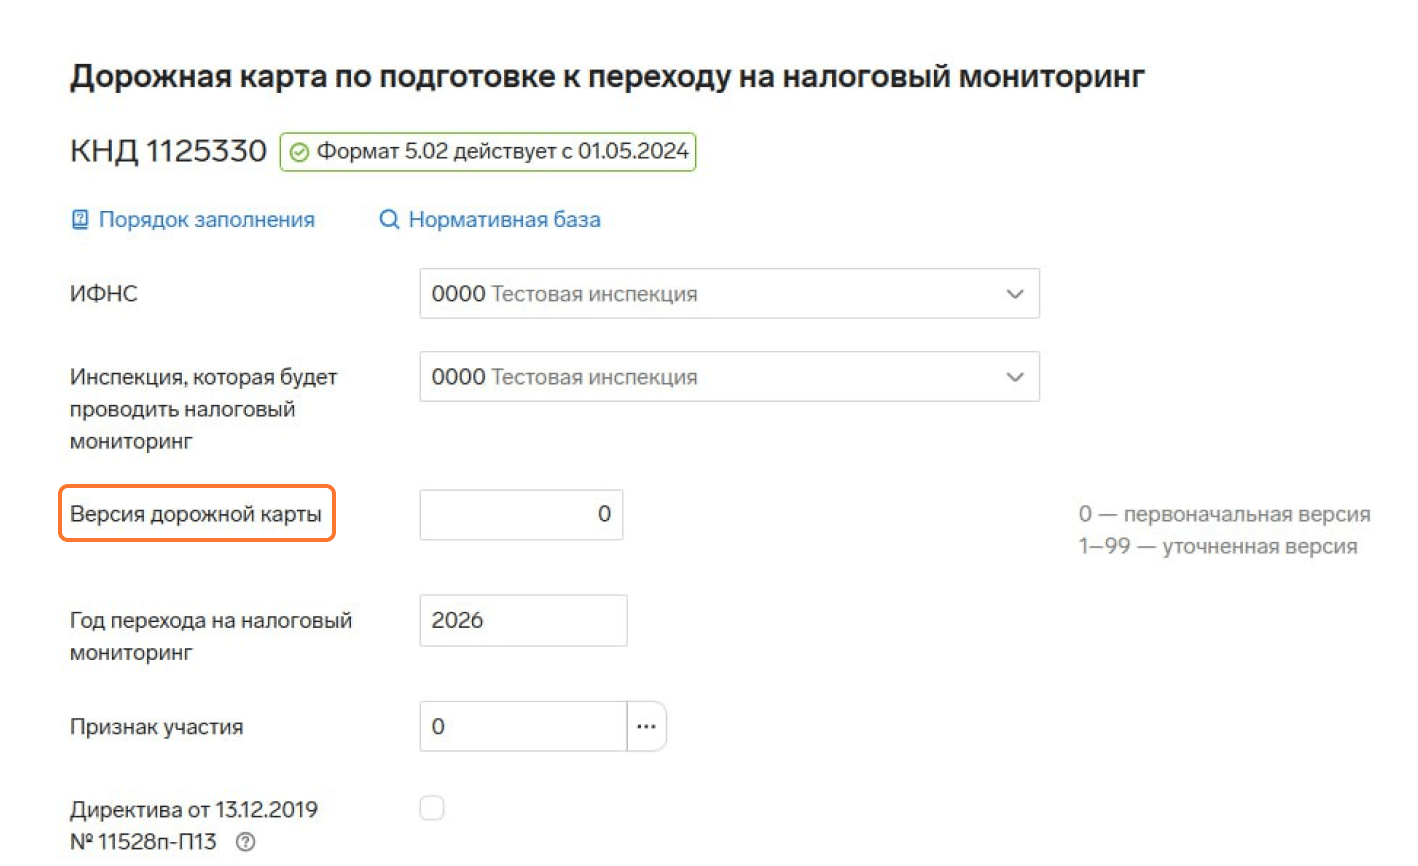Click the Директива от 13.12.2019 label
This screenshot has height=866, width=1418.
pos(194,826)
